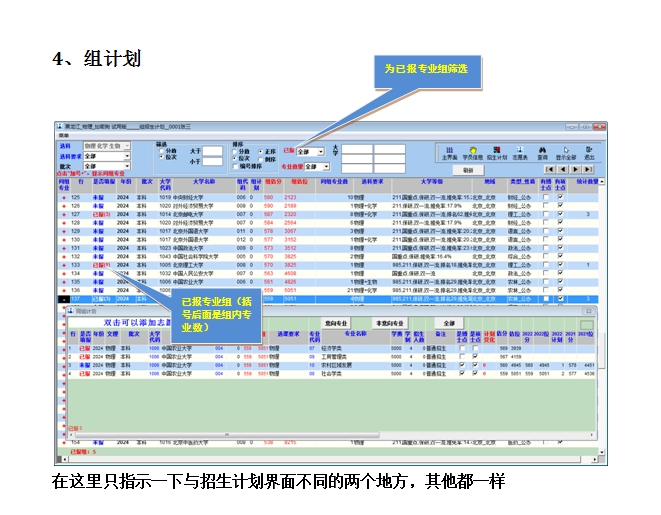Click the 查询 binoculars icon
This screenshot has height=515, width=661.
tap(542, 153)
